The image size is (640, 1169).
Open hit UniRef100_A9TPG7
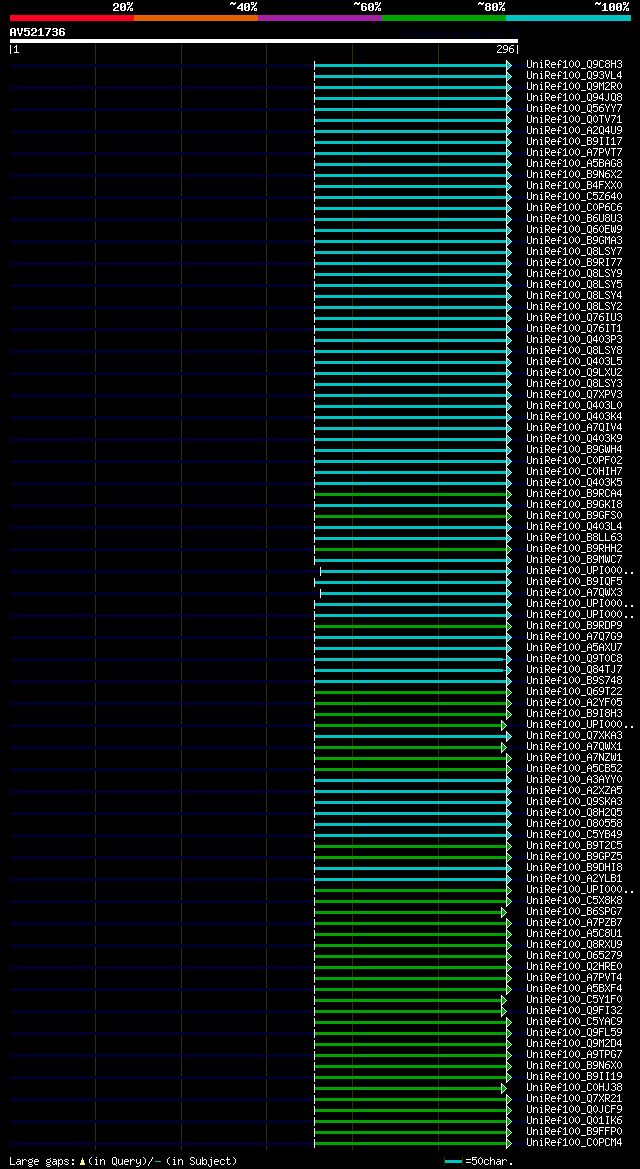(x=574, y=1055)
